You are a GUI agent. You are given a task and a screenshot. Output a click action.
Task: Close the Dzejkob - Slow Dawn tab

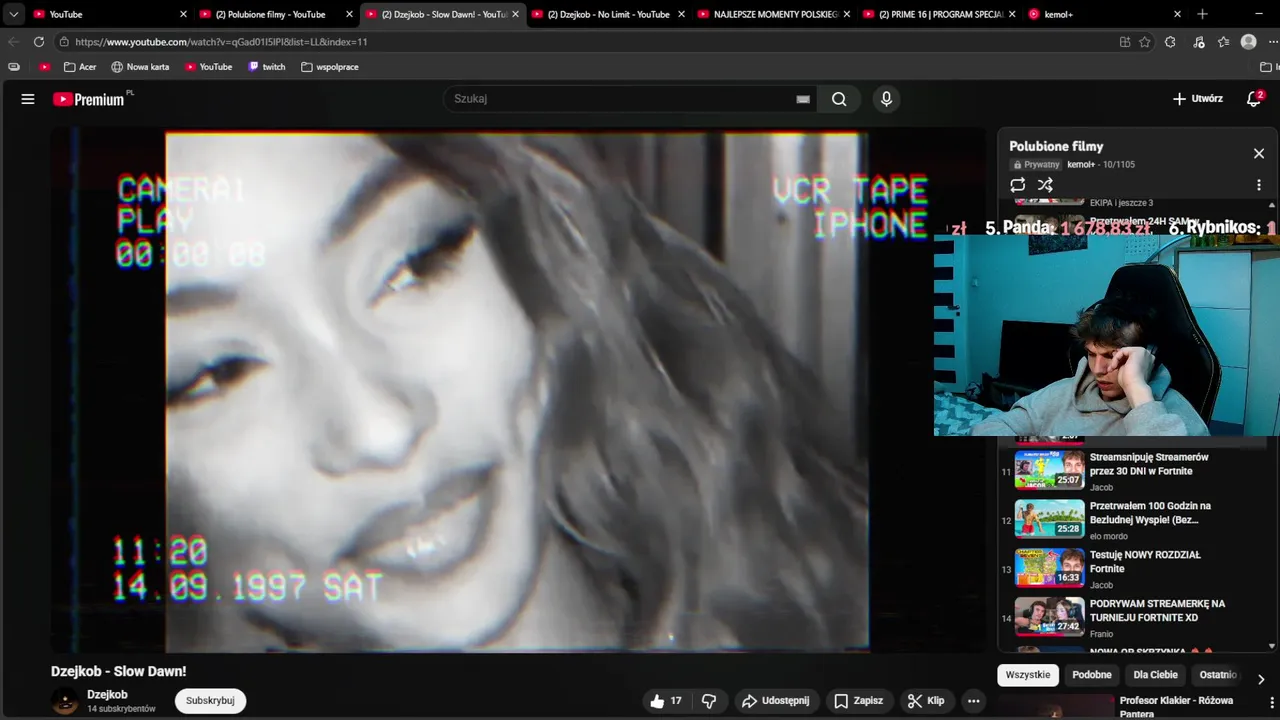tap(516, 14)
